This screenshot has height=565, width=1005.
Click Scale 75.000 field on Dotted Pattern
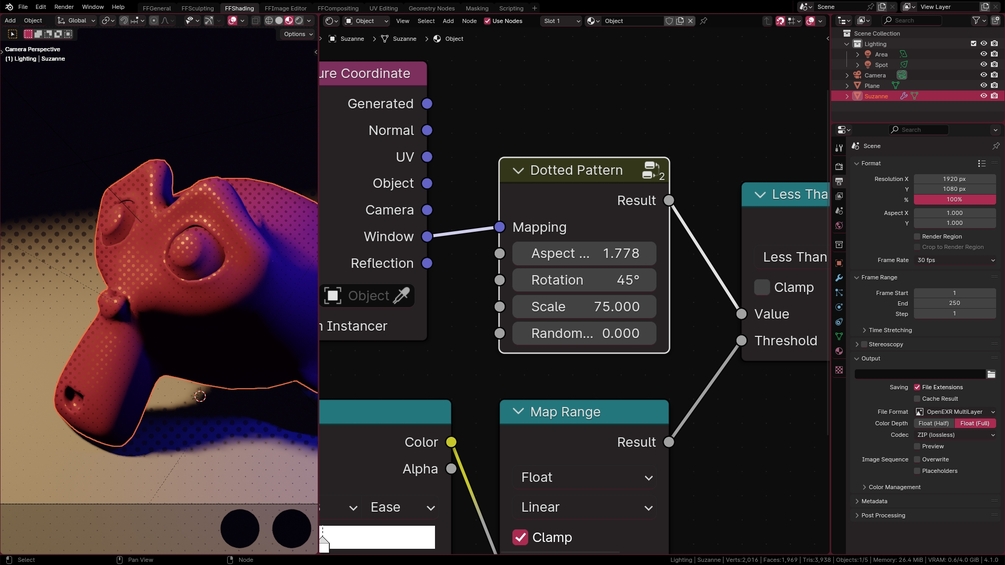pos(585,306)
